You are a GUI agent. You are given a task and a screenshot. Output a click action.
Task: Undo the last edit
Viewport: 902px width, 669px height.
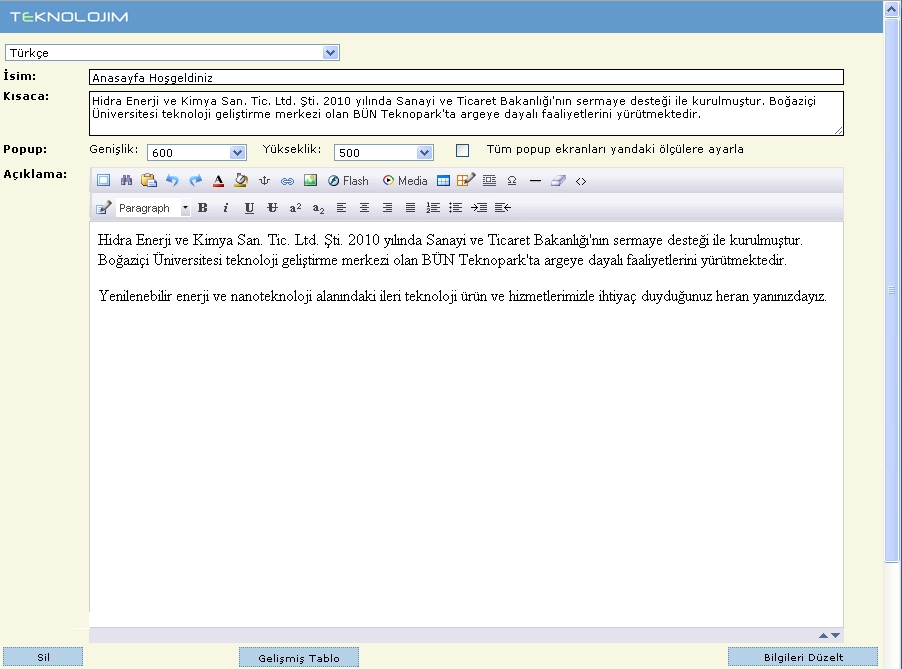pos(172,181)
